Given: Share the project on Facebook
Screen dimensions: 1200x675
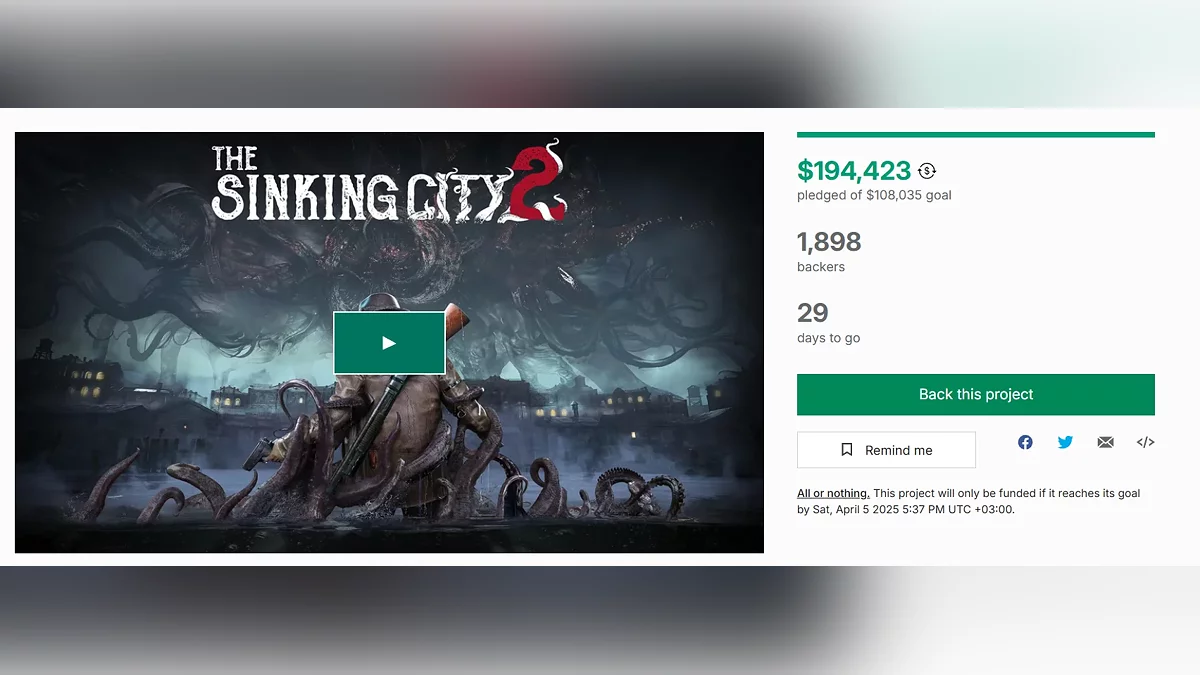Looking at the screenshot, I should pyautogui.click(x=1025, y=442).
